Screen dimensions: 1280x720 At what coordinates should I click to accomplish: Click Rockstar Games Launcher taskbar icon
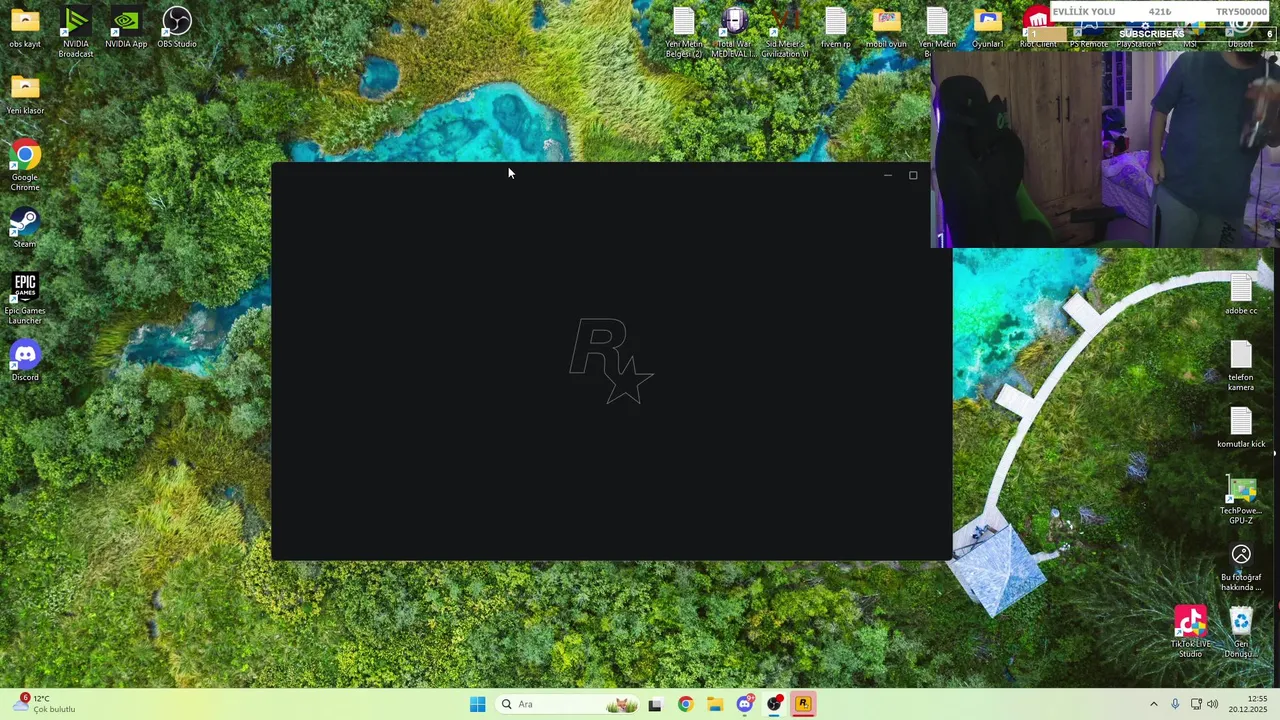(x=803, y=704)
